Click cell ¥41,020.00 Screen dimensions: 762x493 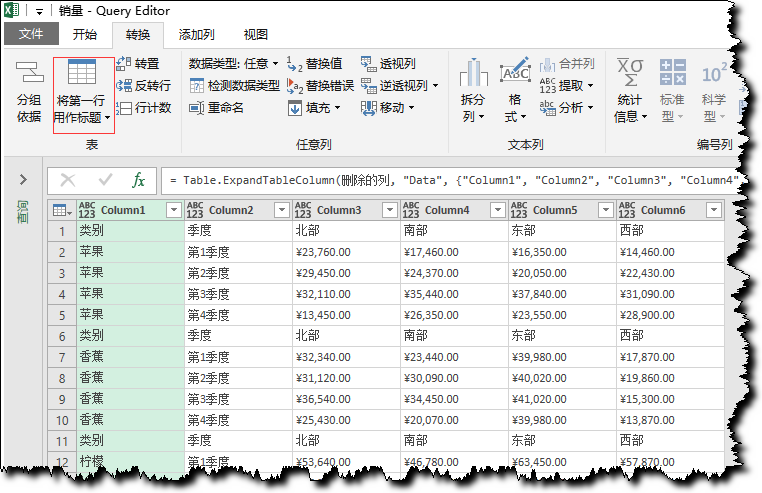coord(562,399)
